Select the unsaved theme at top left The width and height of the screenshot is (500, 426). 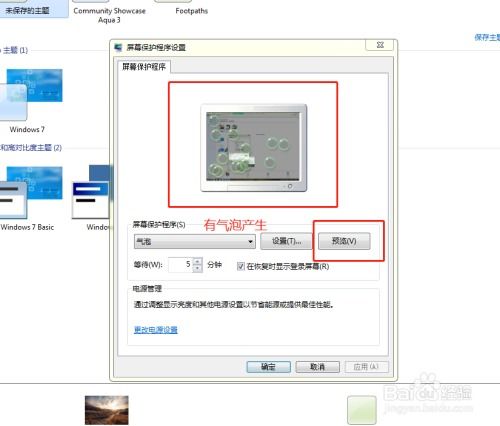[27, 11]
